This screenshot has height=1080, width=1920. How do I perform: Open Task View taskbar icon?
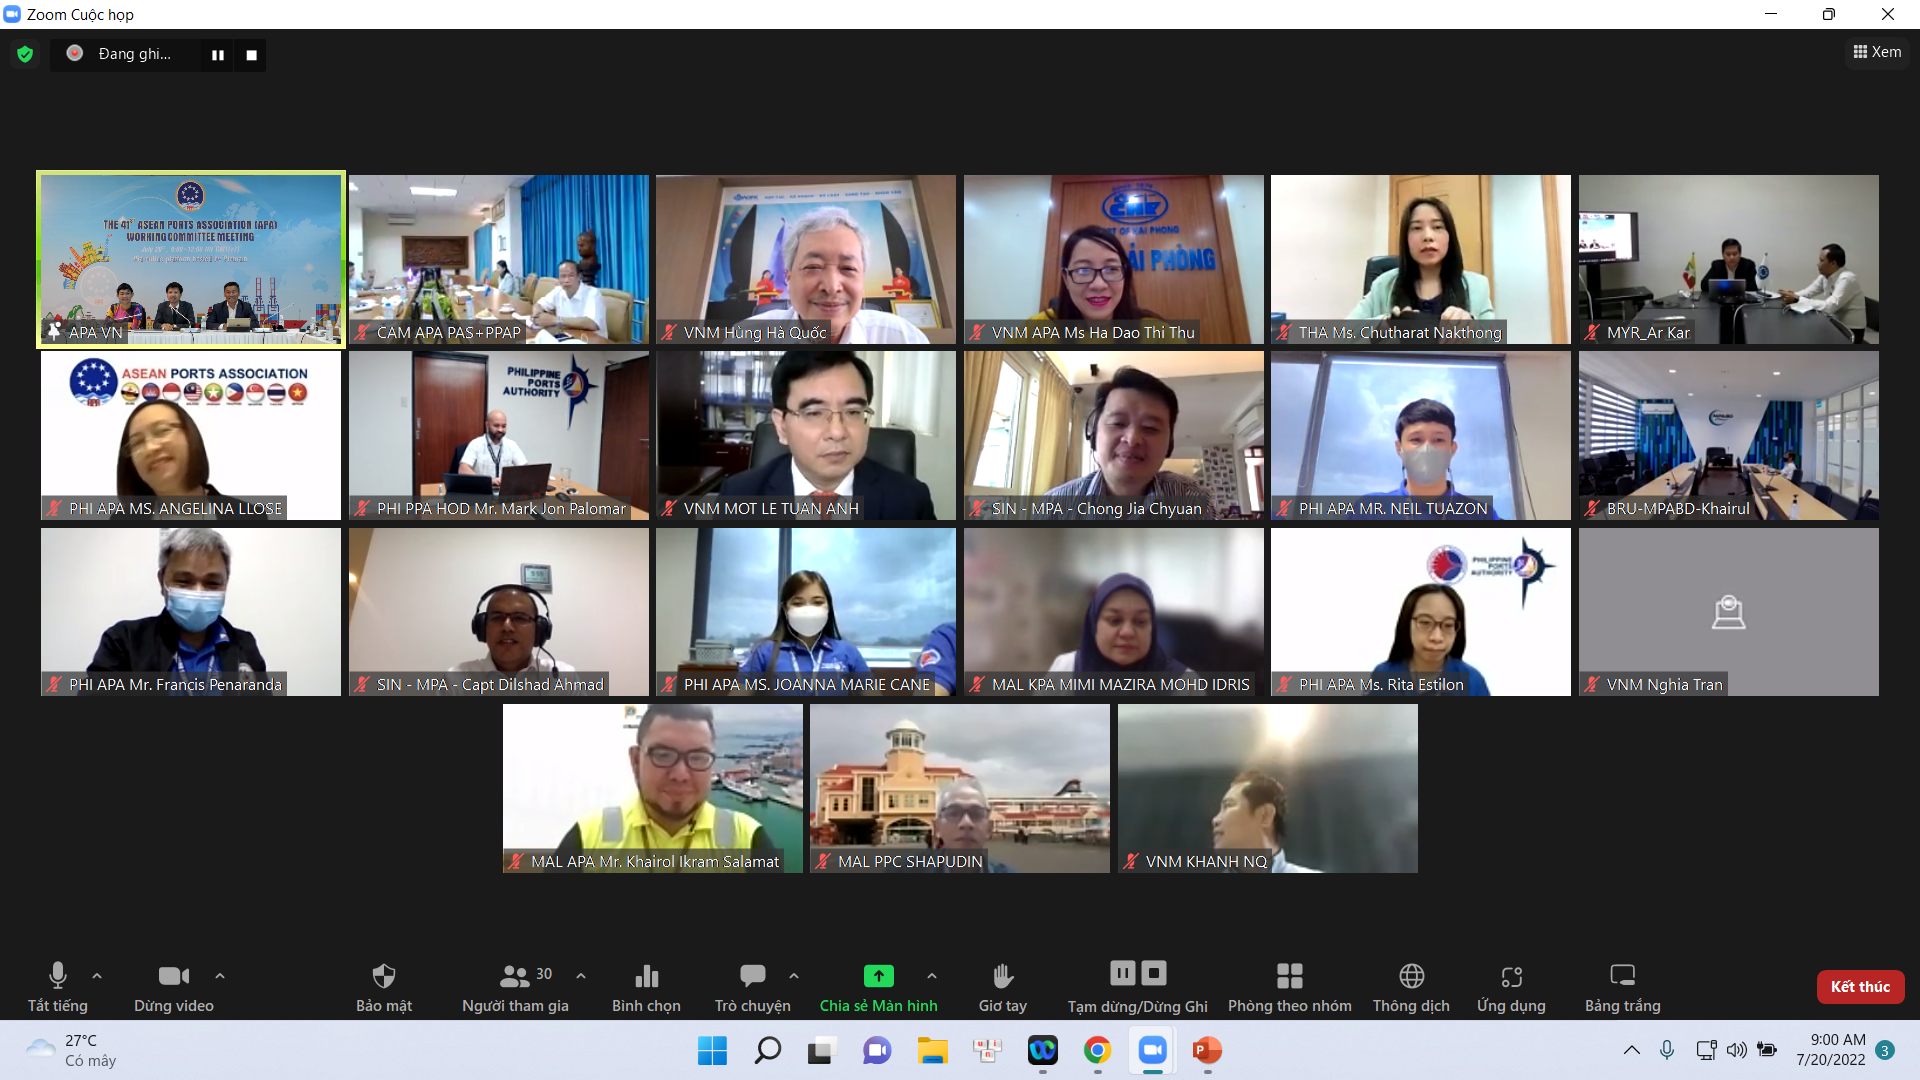[x=822, y=1050]
